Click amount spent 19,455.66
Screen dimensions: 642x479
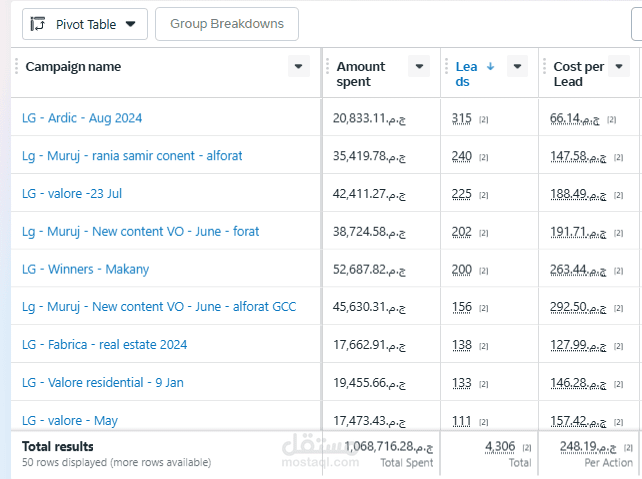point(369,383)
